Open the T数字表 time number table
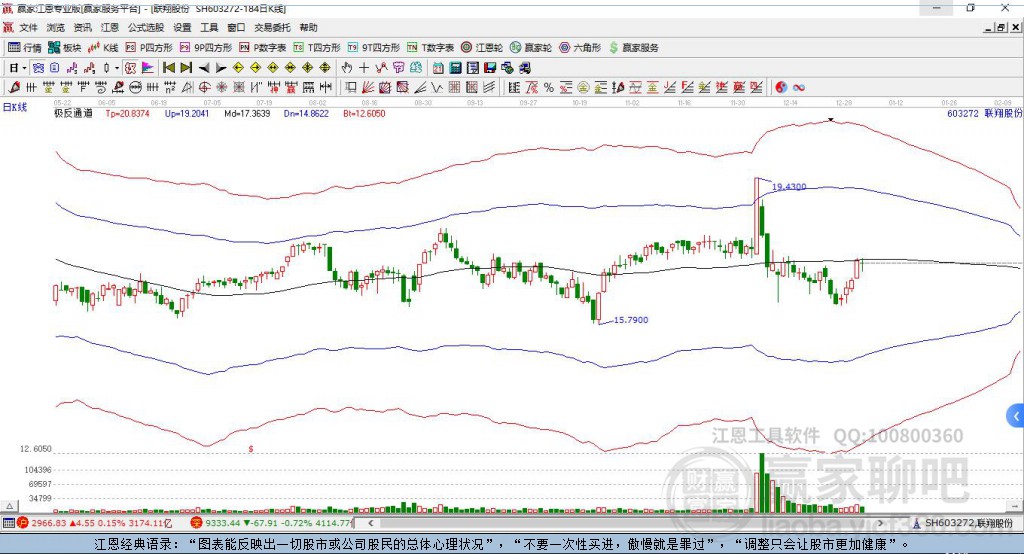 [430, 48]
